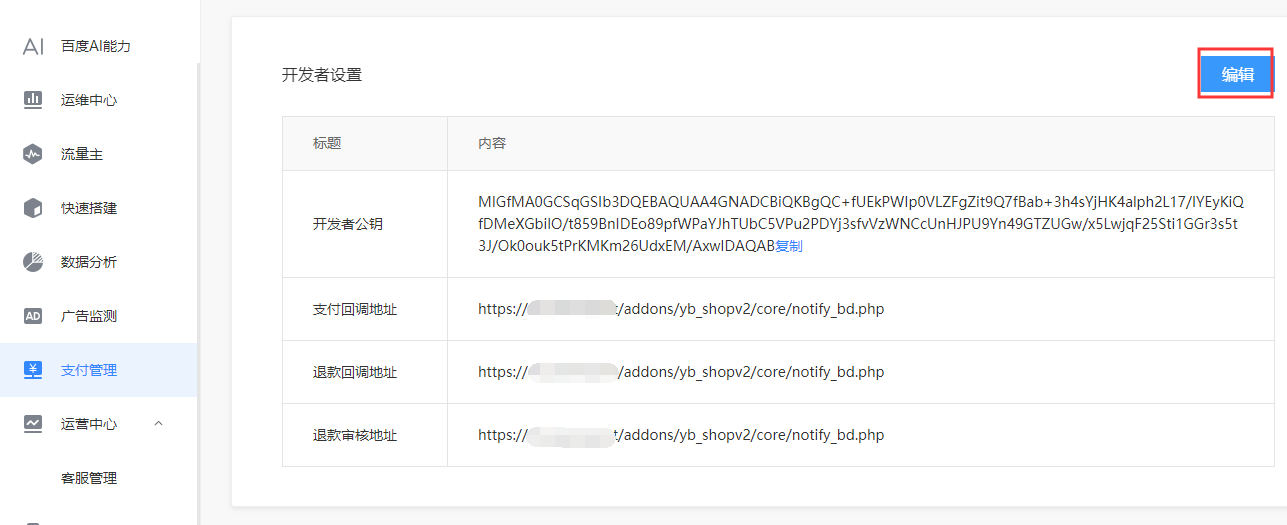
Task: Click the 广告监测 AD badge icon
Action: pyautogui.click(x=33, y=316)
